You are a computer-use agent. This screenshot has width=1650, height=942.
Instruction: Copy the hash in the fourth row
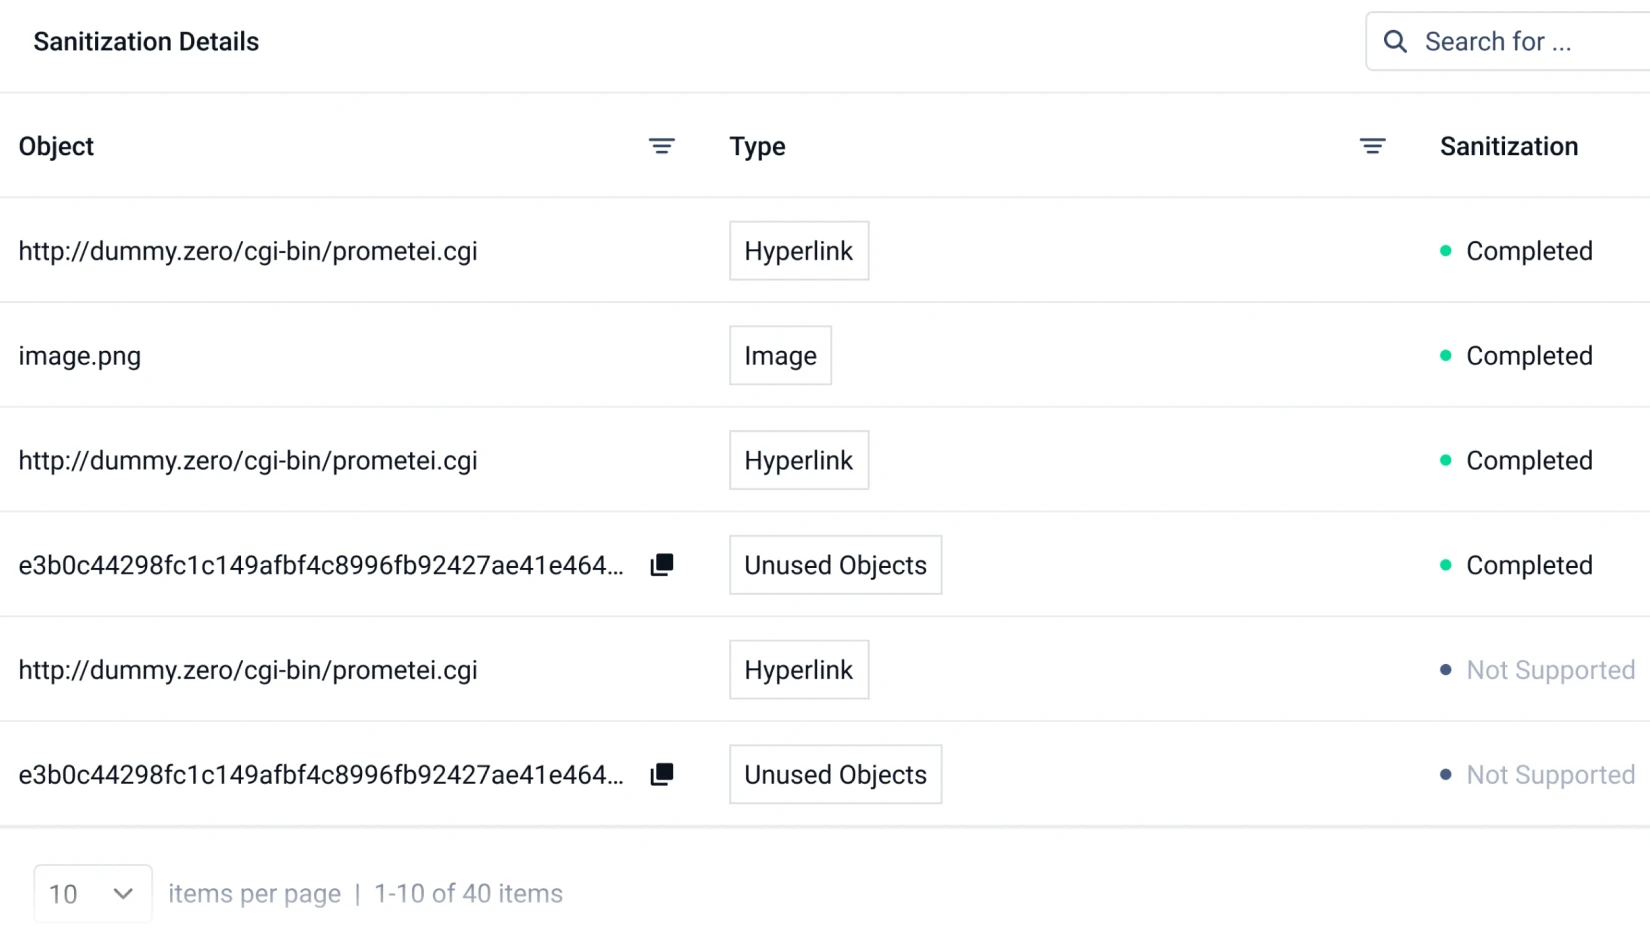coord(661,565)
